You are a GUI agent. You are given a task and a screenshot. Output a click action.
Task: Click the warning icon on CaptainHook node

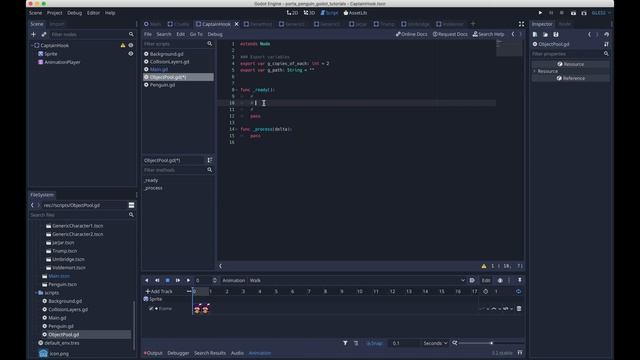(123, 45)
